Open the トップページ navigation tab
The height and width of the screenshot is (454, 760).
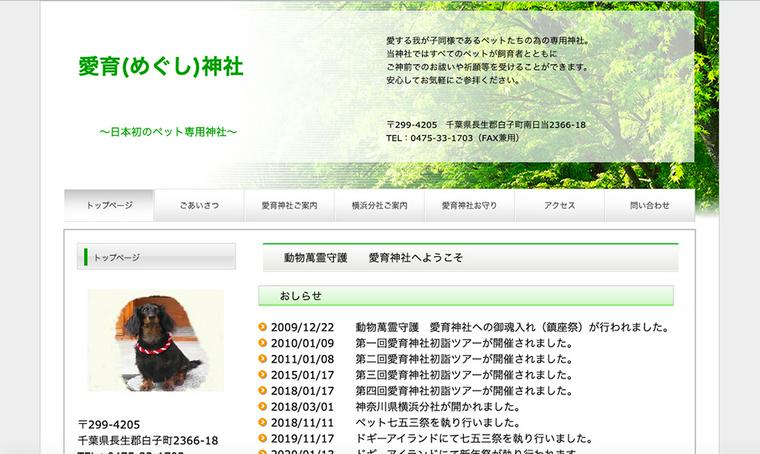[109, 205]
